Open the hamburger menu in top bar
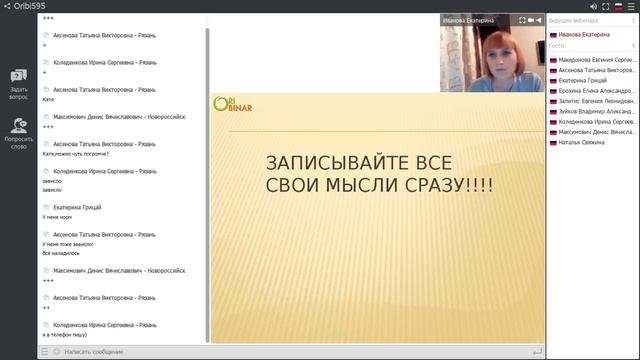The image size is (640, 360). [631, 7]
